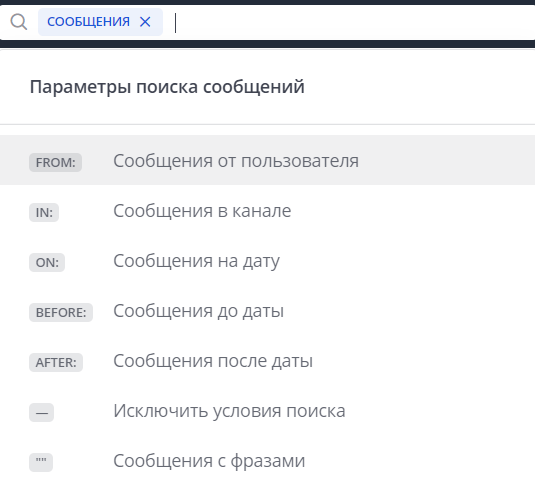
Task: Click the IN: modifier badge
Action: (x=44, y=213)
